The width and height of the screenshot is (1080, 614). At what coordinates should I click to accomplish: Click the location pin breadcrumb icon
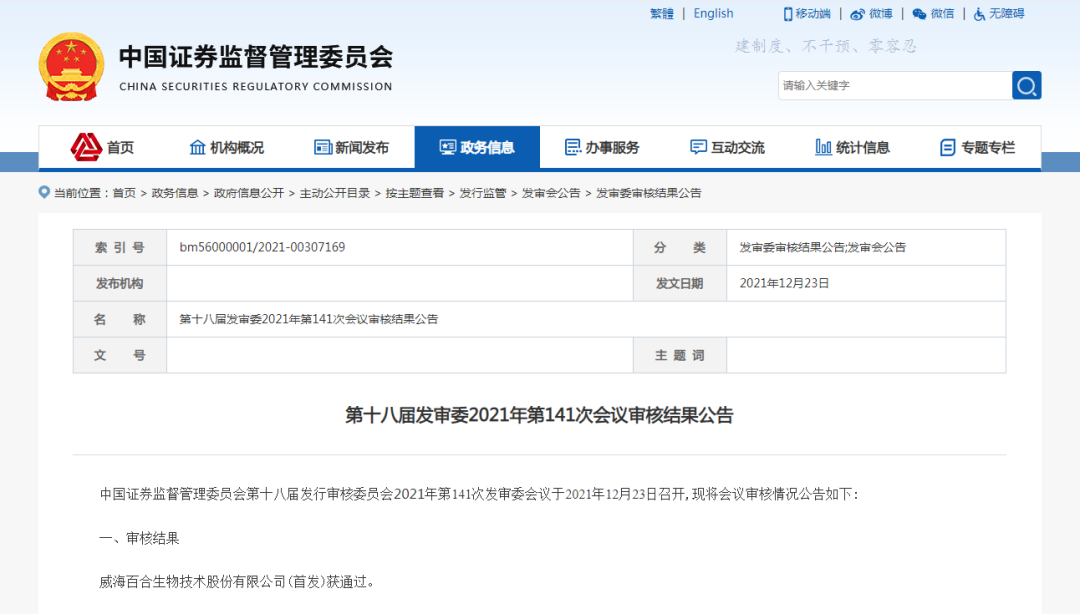coord(44,192)
